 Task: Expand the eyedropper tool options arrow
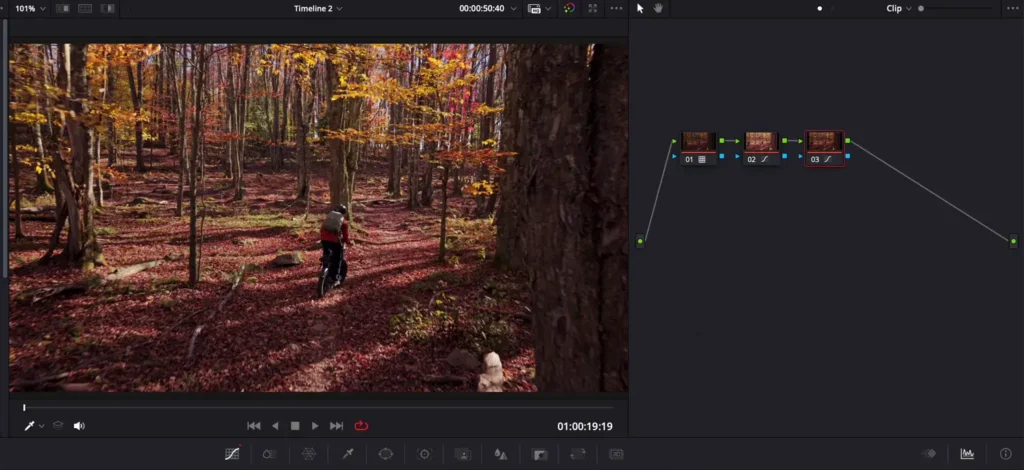pos(42,426)
